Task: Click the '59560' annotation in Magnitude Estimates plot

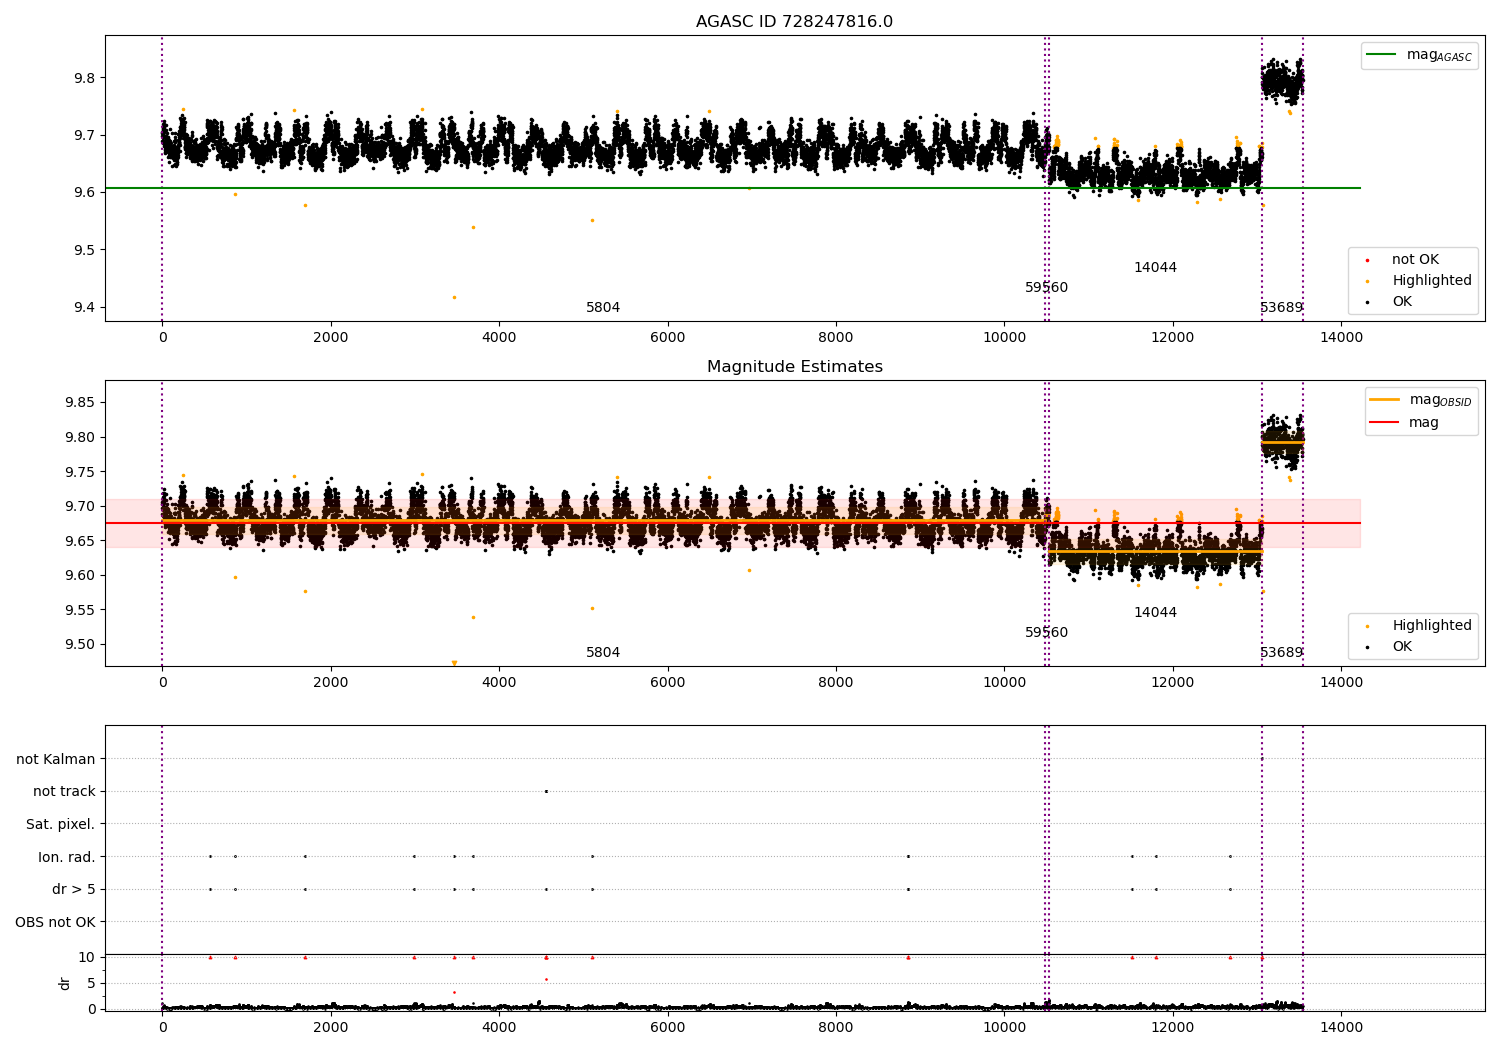Action: pos(1046,633)
